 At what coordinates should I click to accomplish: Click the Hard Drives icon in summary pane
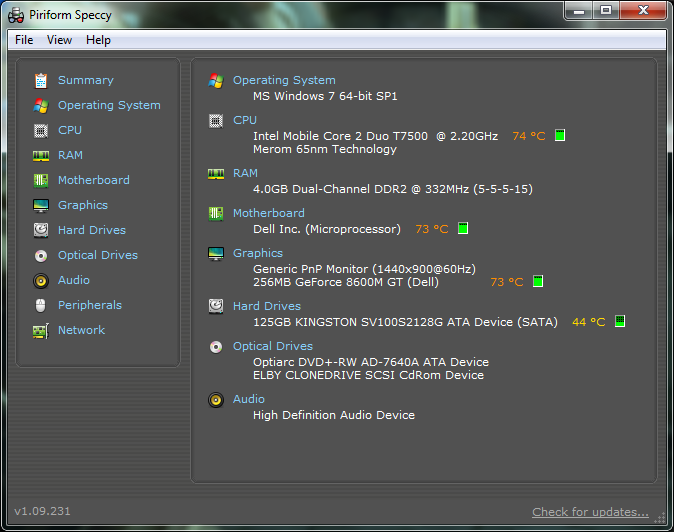coord(216,306)
